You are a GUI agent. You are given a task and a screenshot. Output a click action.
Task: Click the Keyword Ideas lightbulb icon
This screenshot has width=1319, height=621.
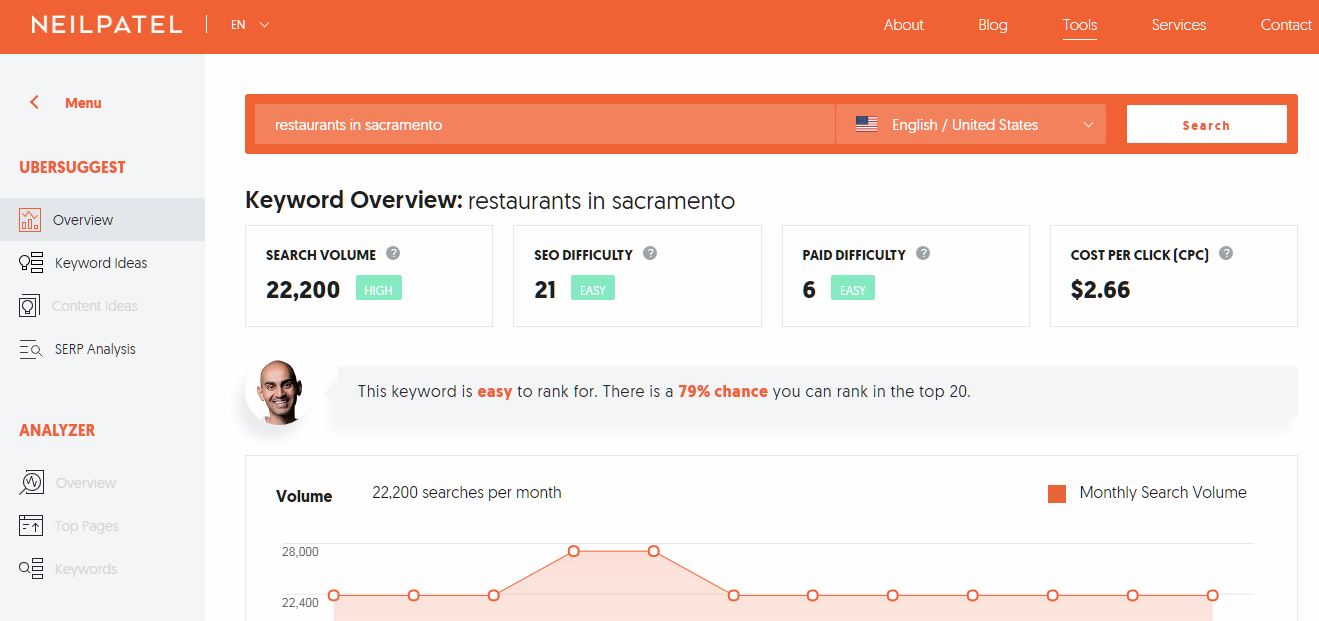tap(31, 263)
